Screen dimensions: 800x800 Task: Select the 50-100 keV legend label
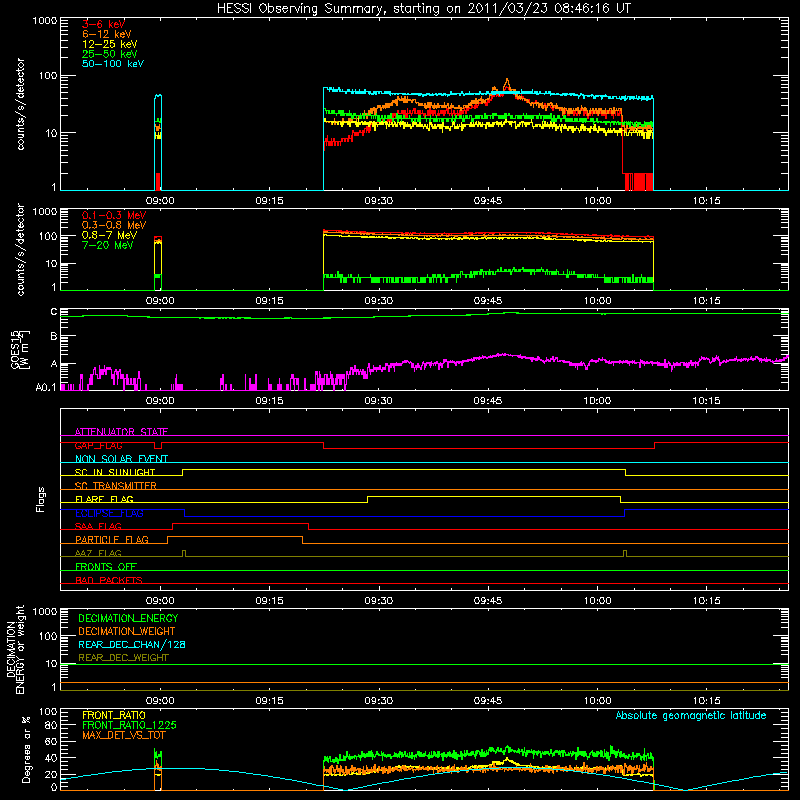[x=113, y=64]
